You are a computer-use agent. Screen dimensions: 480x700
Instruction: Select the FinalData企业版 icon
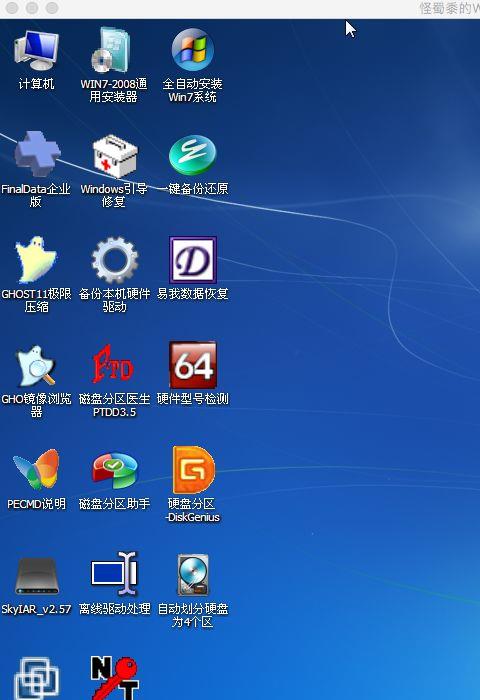[x=36, y=154]
